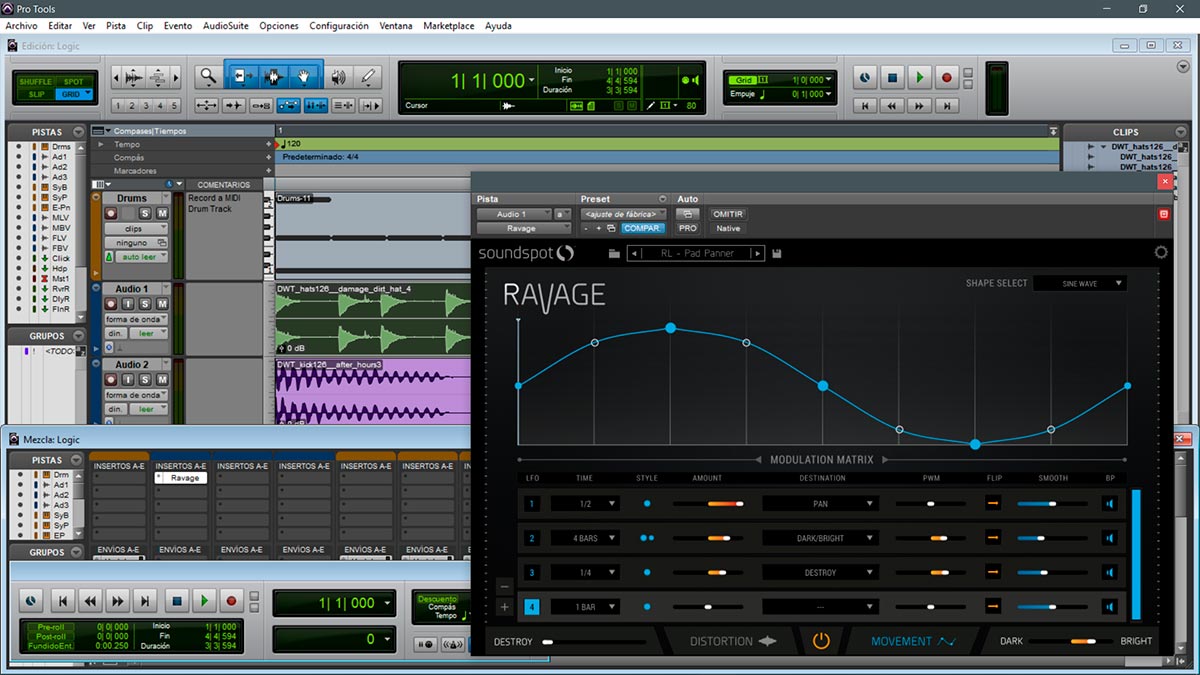Viewport: 1200px width, 675px height.
Task: Click OMITIR to bypass the plugin
Action: tap(727, 214)
